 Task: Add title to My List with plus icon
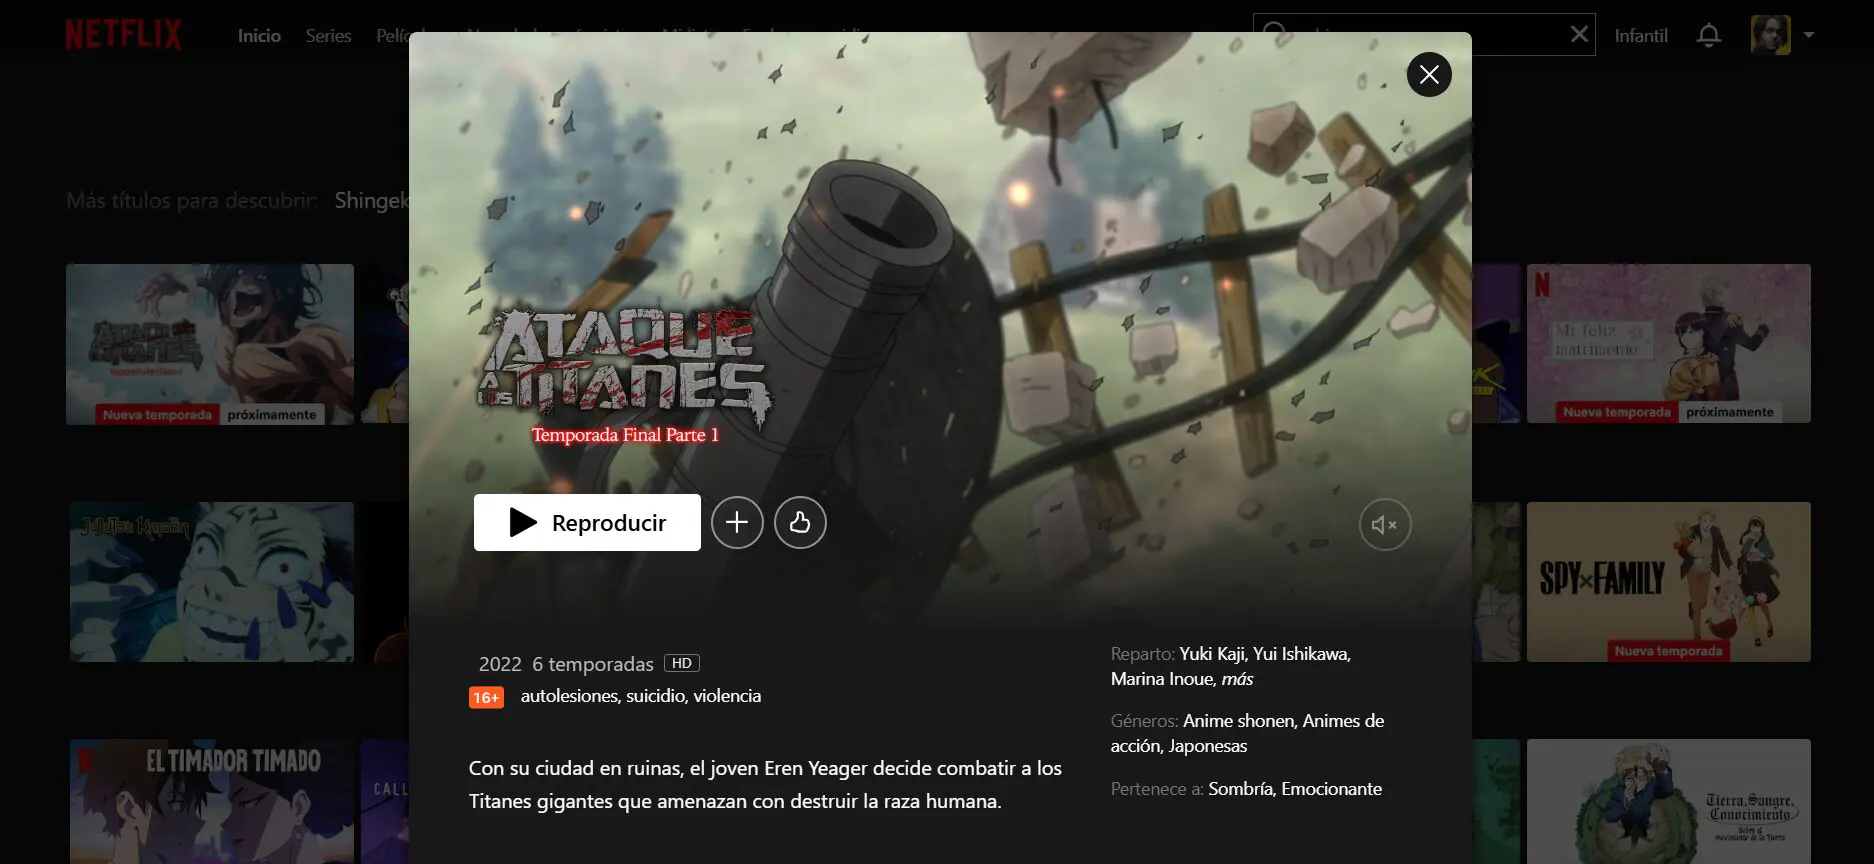[x=737, y=522]
